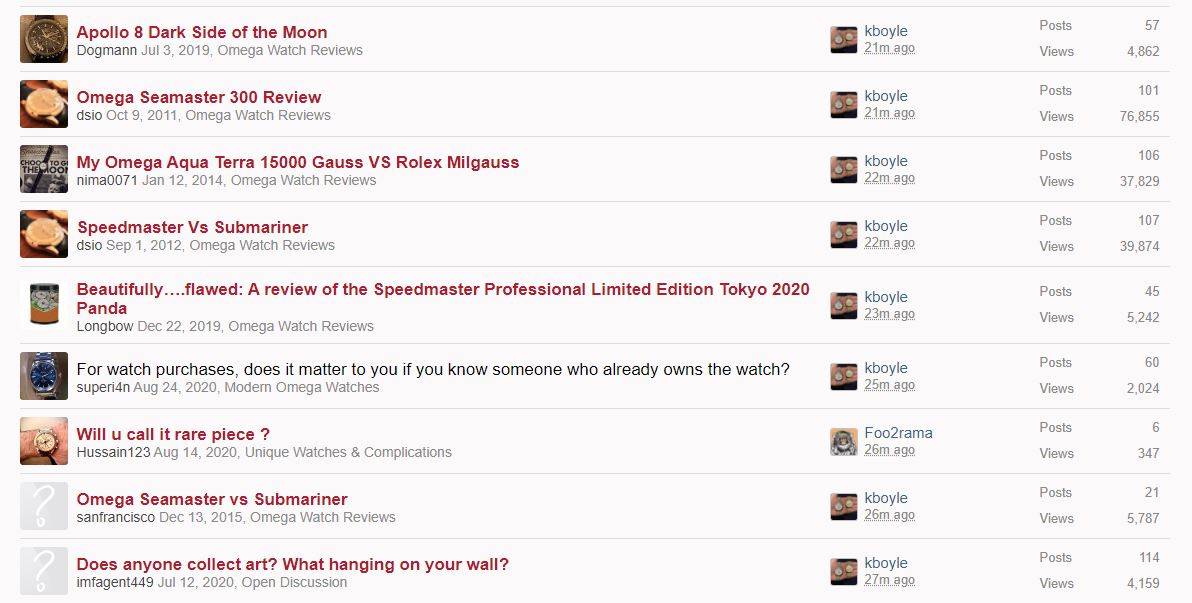Open Aqua Terra 15000 Gauss VS Milgauss thread
This screenshot has width=1192, height=603.
(298, 162)
